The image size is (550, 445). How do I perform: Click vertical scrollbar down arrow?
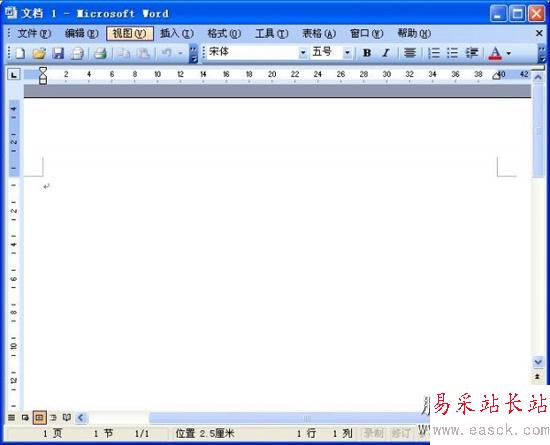coord(538,362)
